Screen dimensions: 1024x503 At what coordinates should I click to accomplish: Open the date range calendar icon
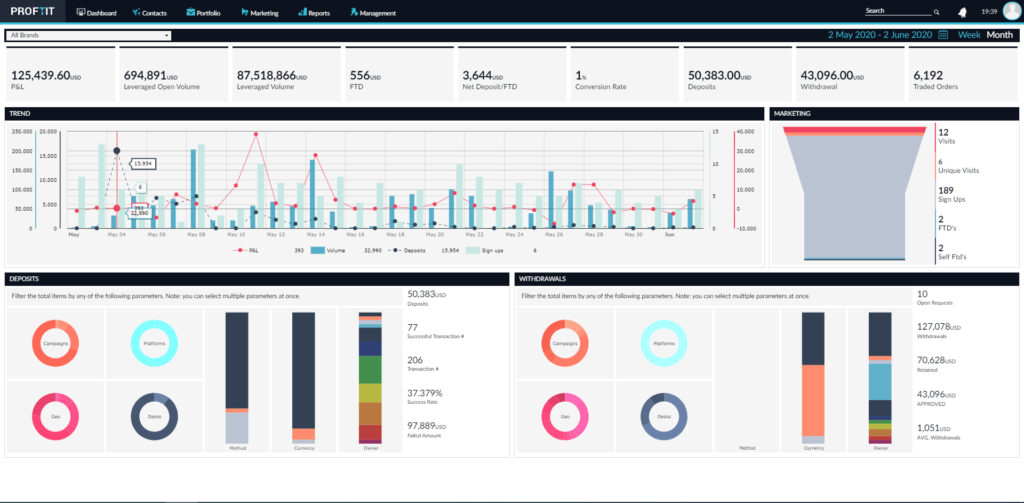click(943, 35)
